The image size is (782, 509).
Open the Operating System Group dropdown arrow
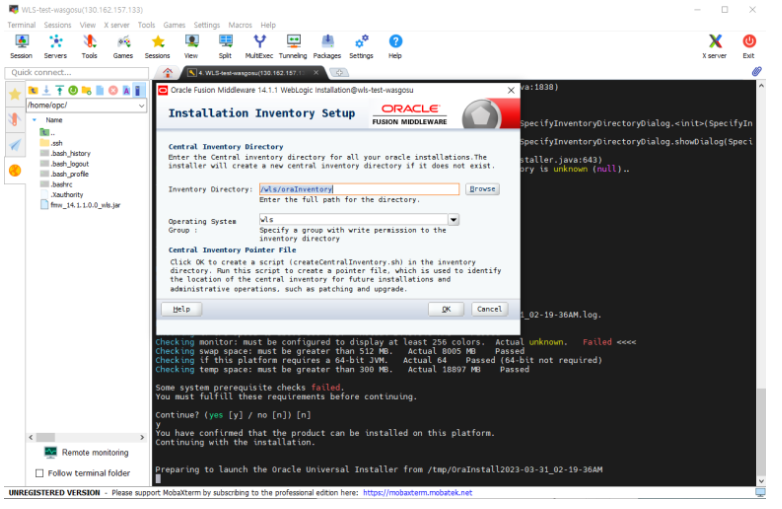click(x=454, y=220)
